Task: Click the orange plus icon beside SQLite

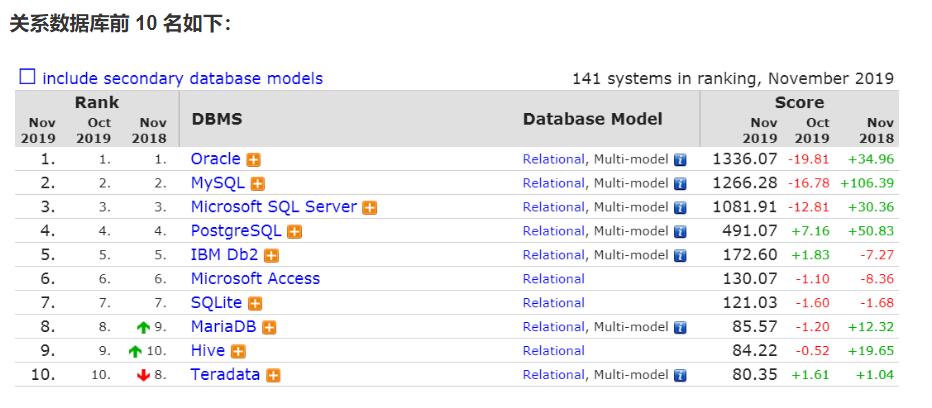Action: pyautogui.click(x=254, y=303)
